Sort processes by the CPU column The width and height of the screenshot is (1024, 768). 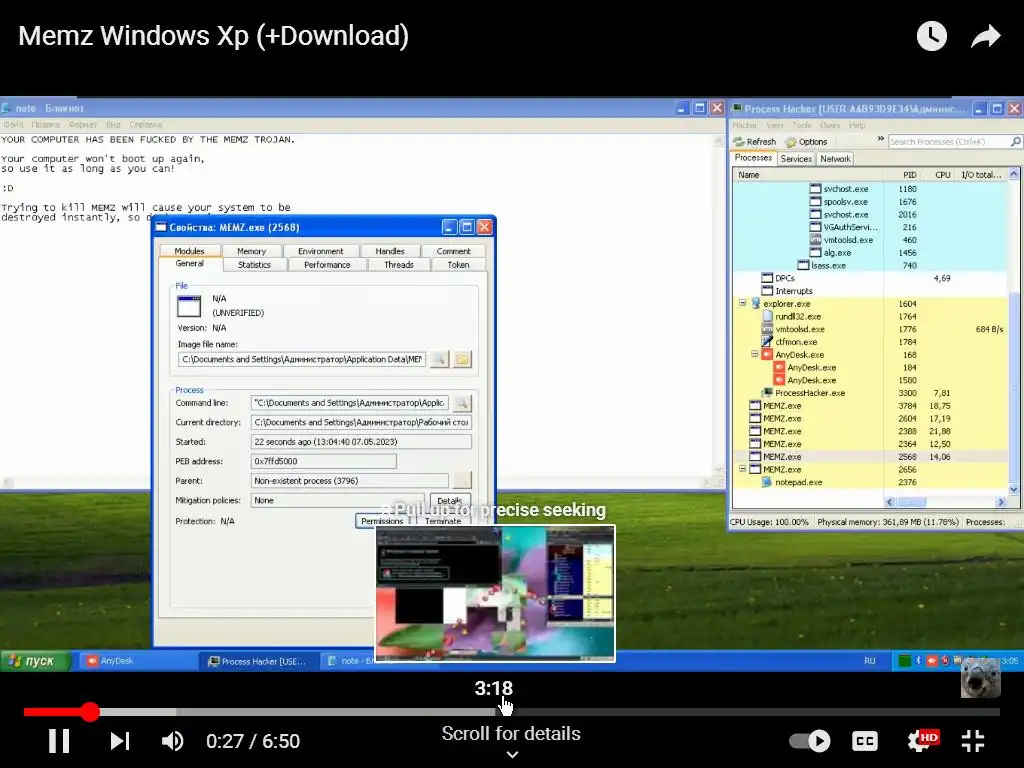click(937, 175)
